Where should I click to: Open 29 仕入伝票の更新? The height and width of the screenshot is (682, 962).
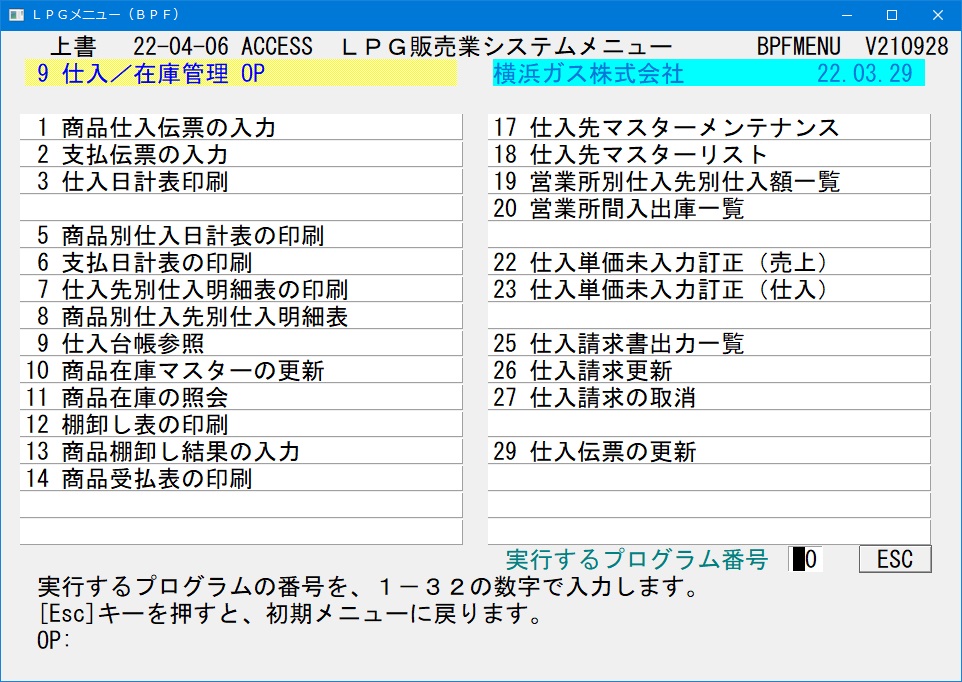point(709,451)
